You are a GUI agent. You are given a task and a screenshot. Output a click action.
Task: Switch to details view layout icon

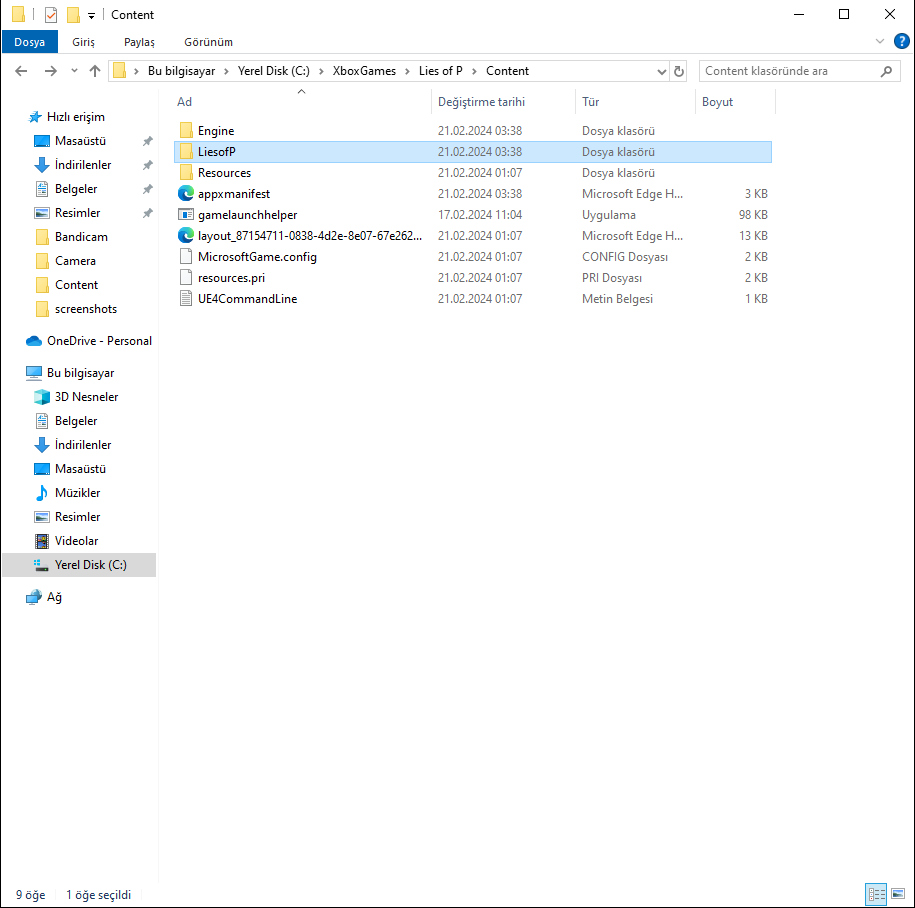[876, 893]
